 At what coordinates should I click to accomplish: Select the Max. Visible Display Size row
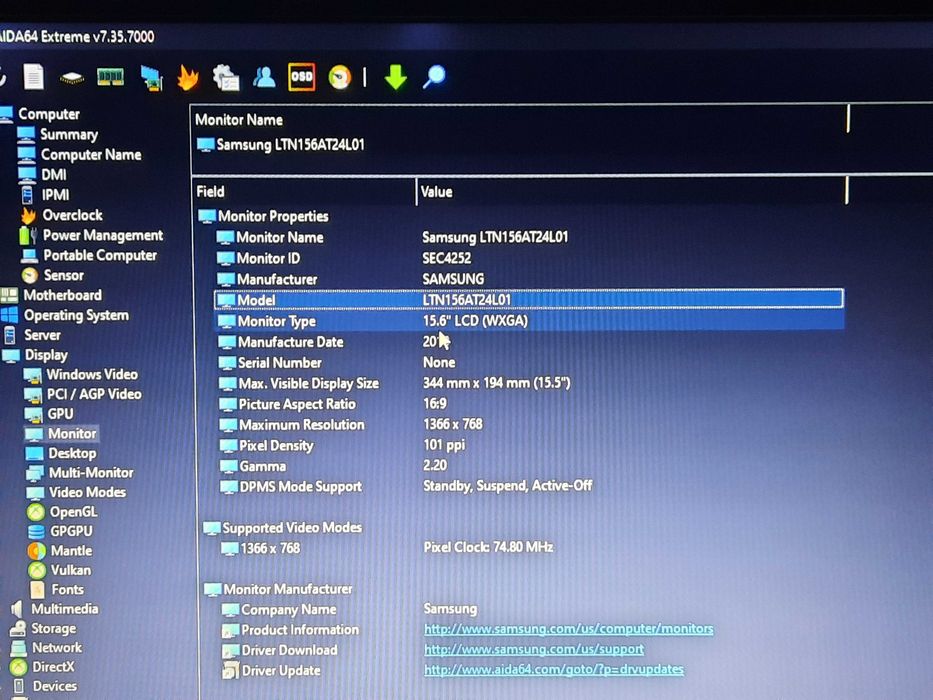pos(530,383)
